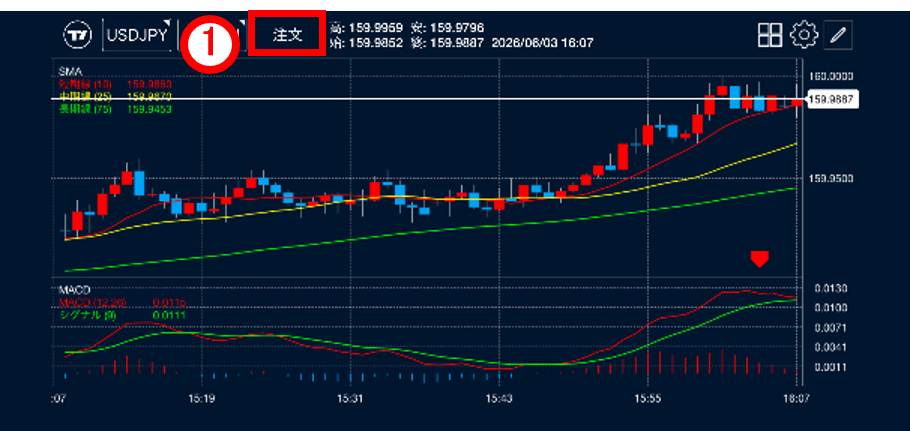This screenshot has width=910, height=431.
Task: Select the red short-term SMA (10) legend
Action: tap(115, 84)
